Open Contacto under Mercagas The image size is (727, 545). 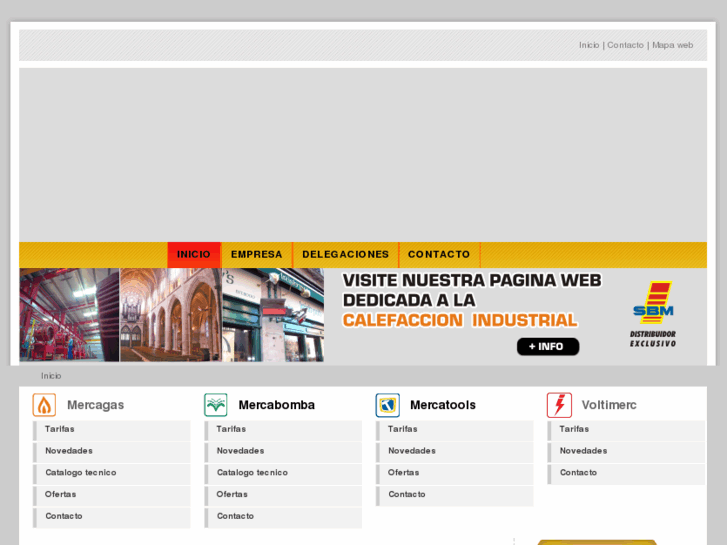click(112, 517)
